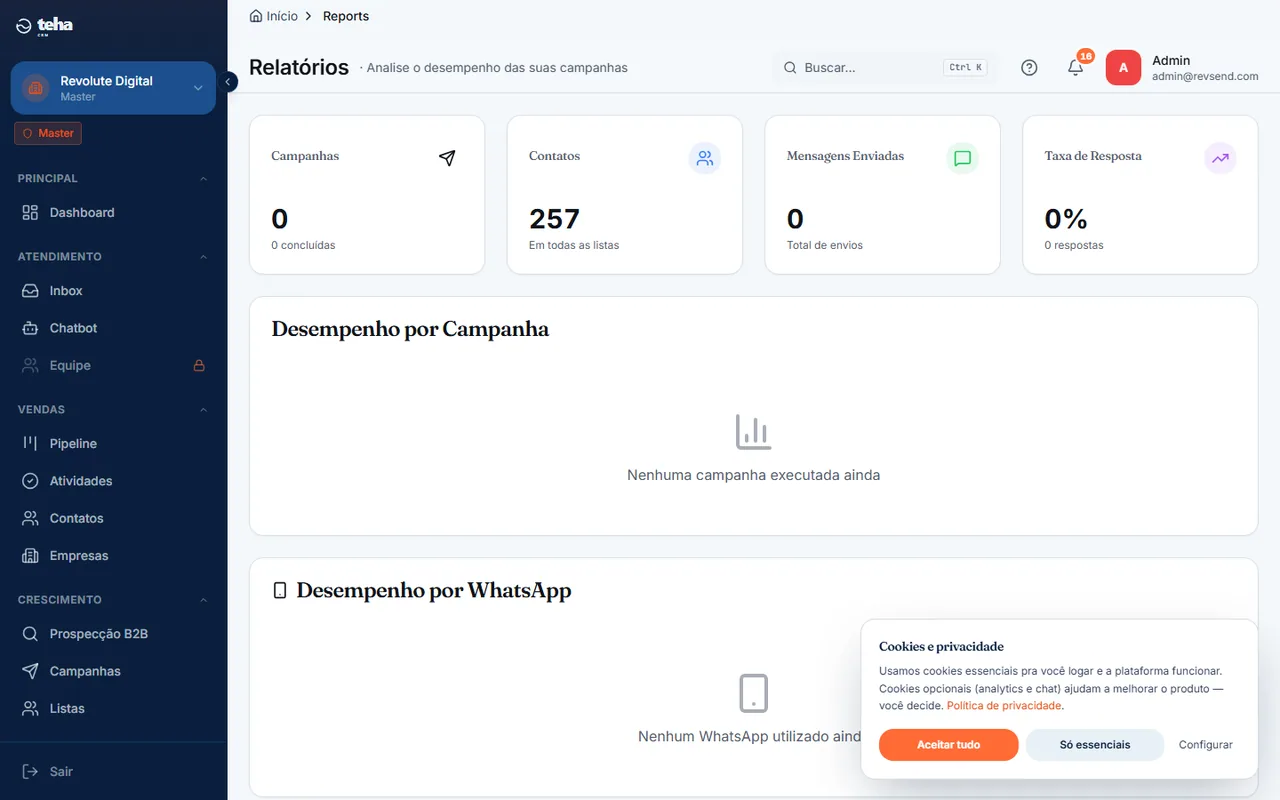Open the notifications bell icon
This screenshot has width=1280, height=800.
[x=1076, y=68]
